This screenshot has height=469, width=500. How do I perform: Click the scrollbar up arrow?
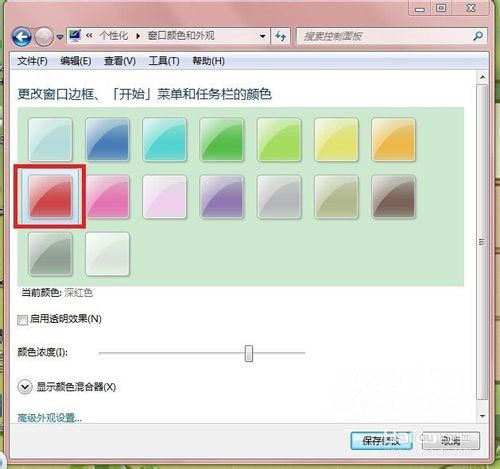click(x=482, y=77)
